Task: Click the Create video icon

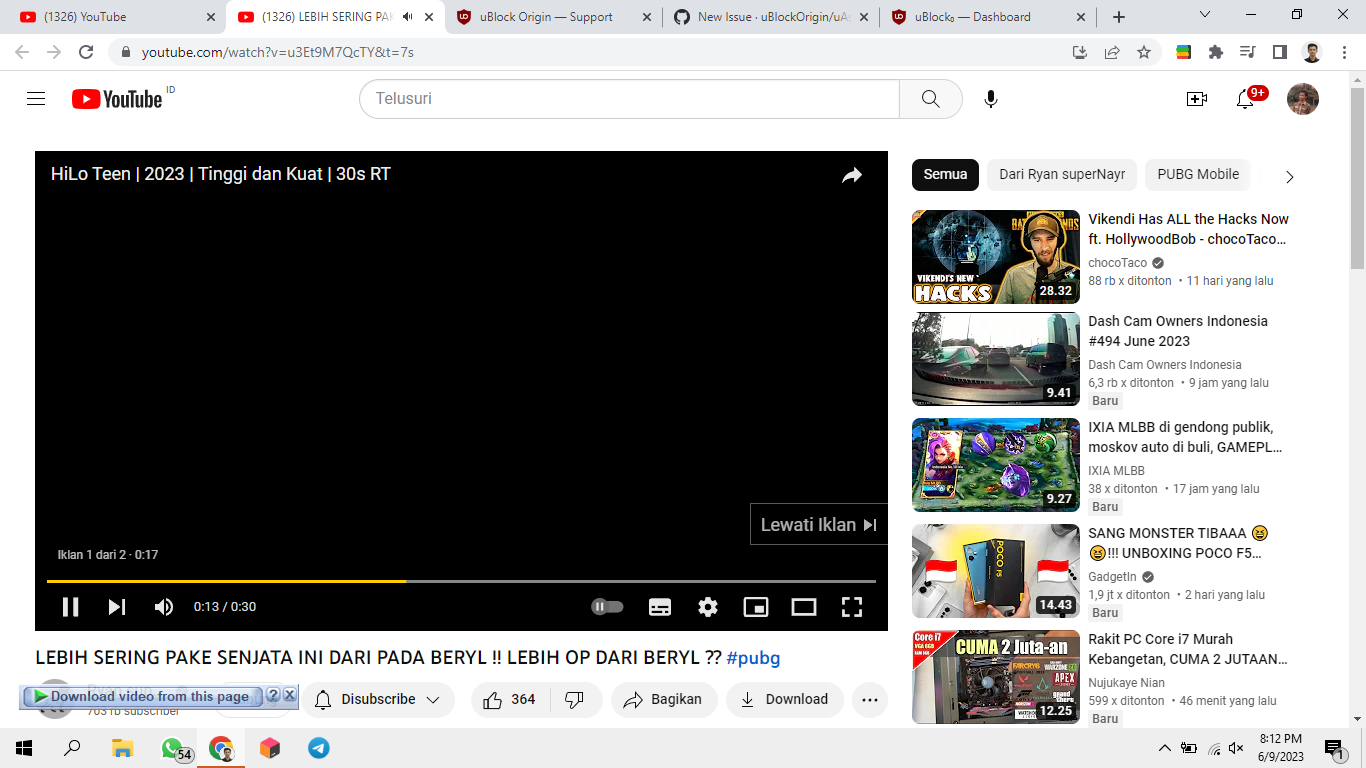Action: [x=1196, y=98]
